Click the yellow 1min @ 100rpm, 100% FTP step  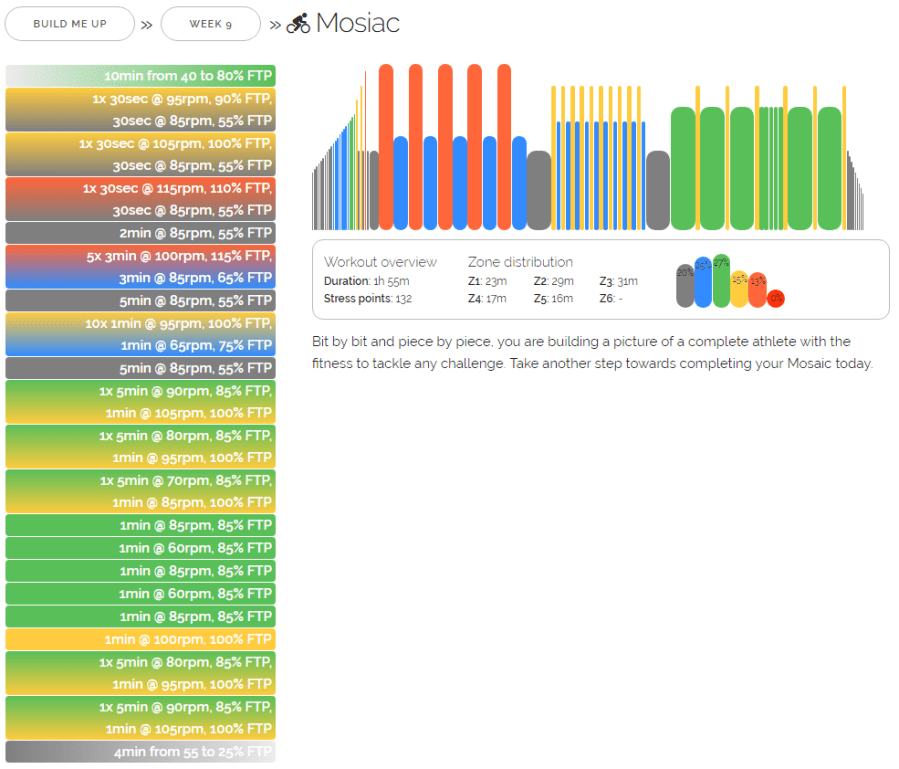140,639
